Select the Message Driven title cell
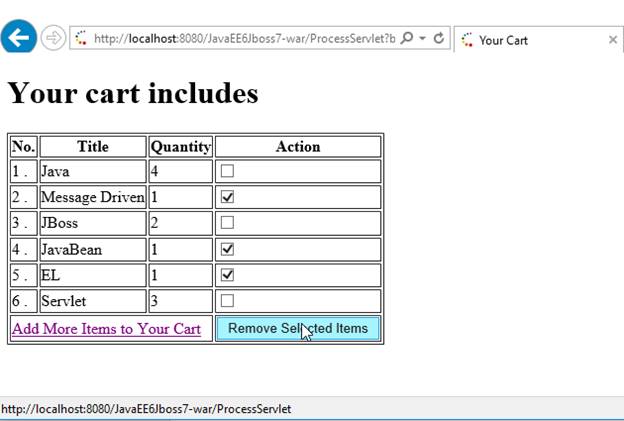Image resolution: width=624 pixels, height=421 pixels. tap(93, 197)
